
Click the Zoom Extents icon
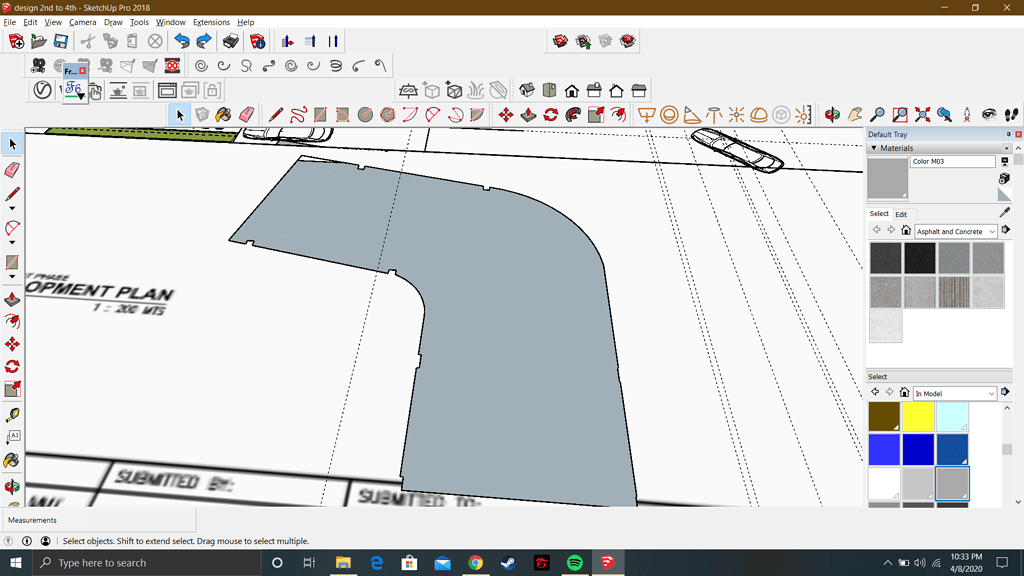click(x=922, y=114)
